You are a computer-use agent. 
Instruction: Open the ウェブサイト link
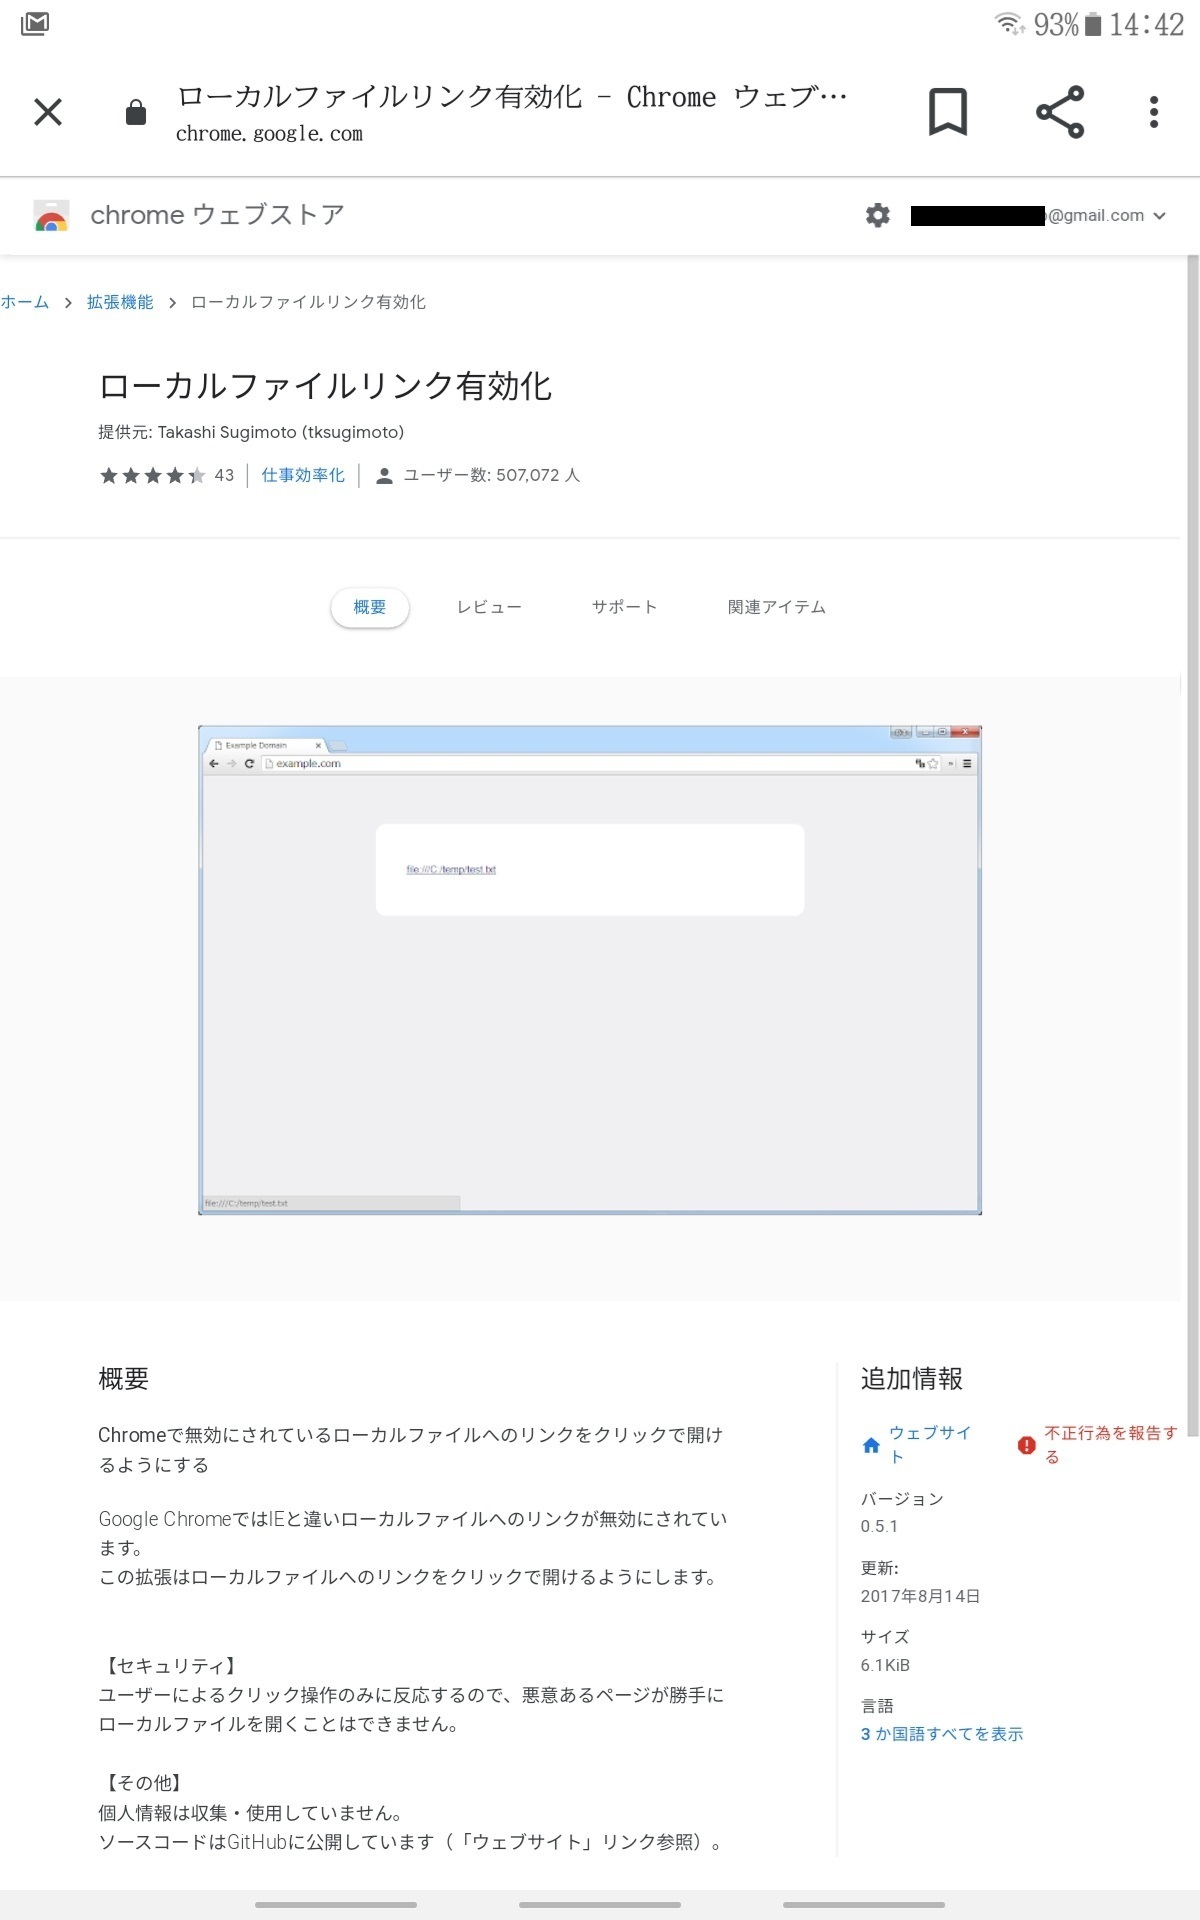click(929, 1445)
